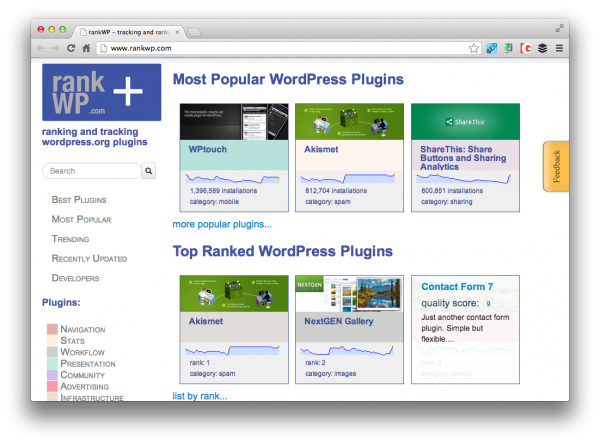Click the Workflow gray color swatch

coord(52,352)
